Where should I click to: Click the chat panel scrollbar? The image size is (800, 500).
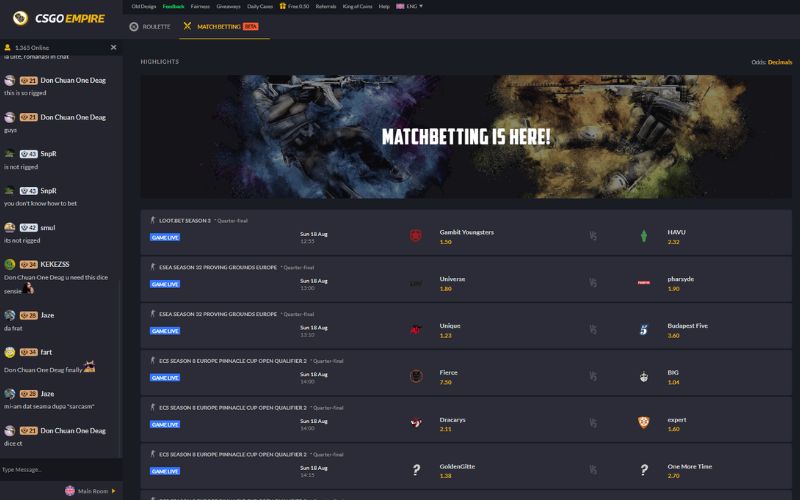120,367
